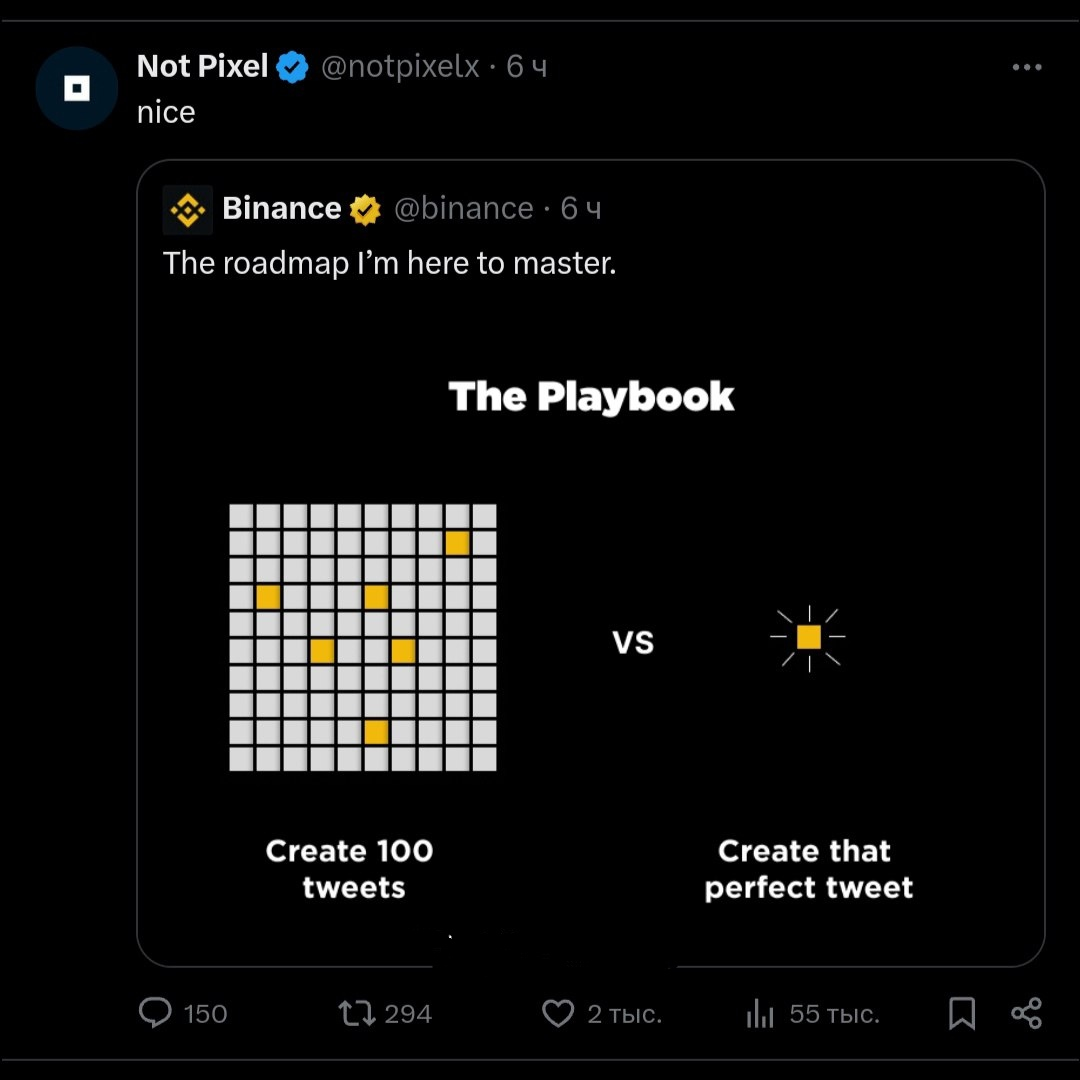View tweet analytics bar chart icon

point(761,1015)
